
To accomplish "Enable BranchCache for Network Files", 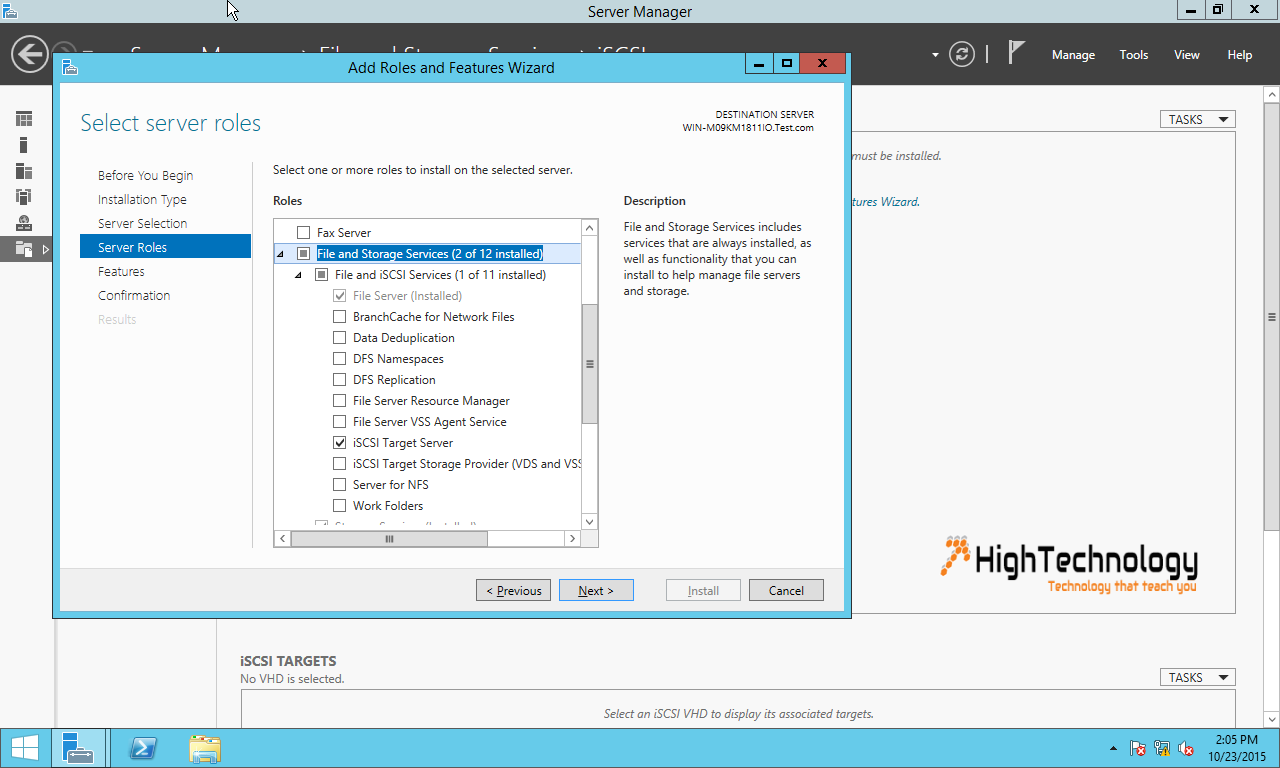I will (340, 316).
